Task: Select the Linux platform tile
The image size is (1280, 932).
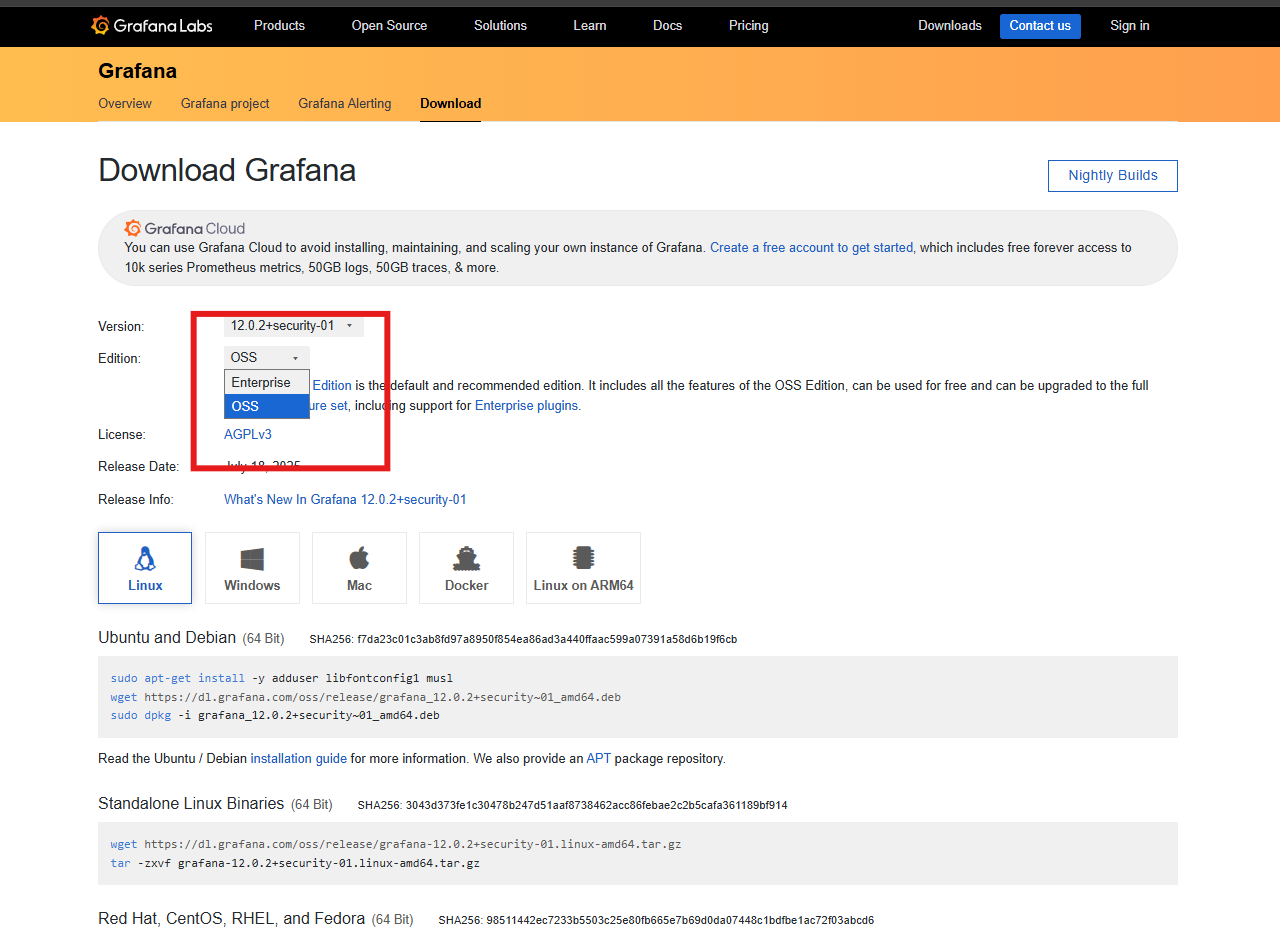Action: click(145, 568)
